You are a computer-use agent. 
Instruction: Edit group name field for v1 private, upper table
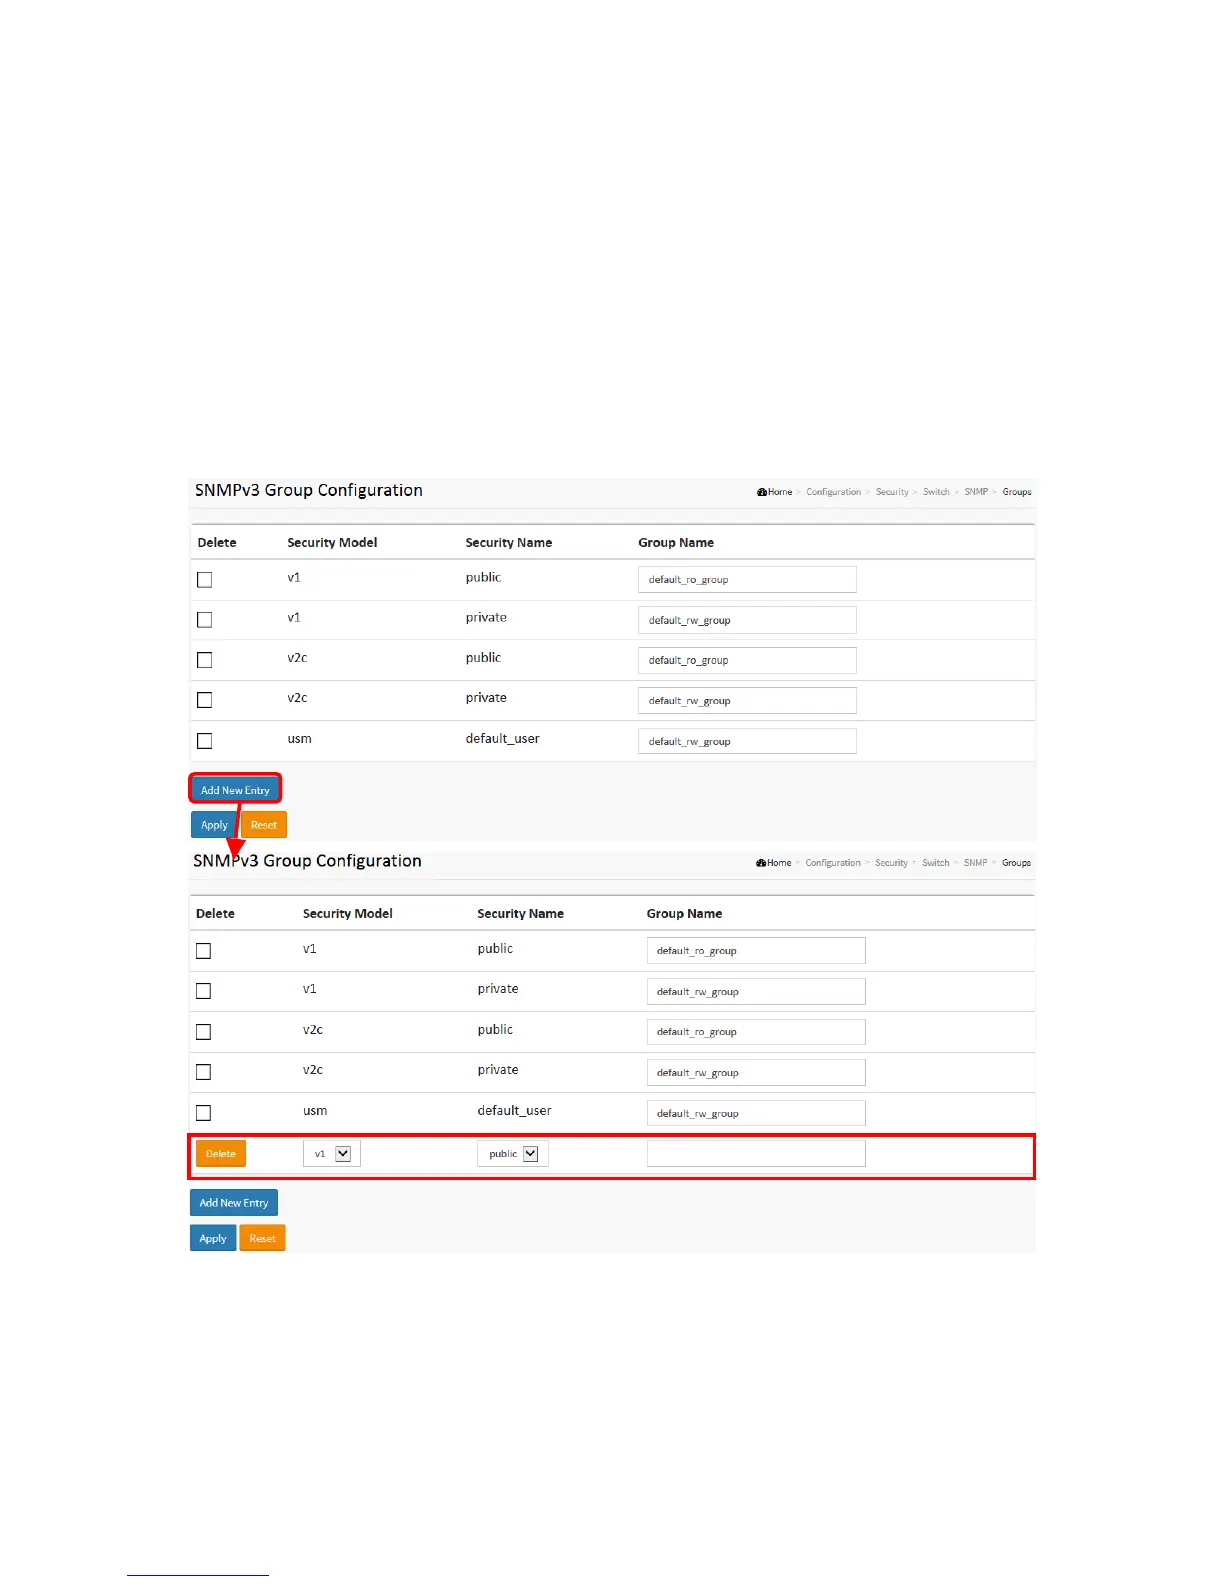747,620
